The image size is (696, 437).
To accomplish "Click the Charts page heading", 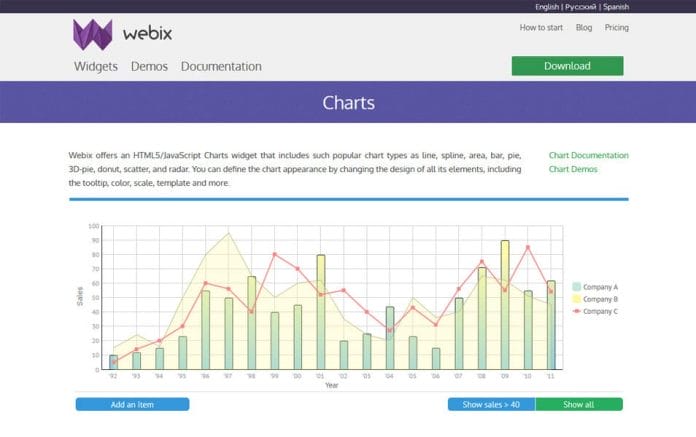I will click(x=348, y=102).
